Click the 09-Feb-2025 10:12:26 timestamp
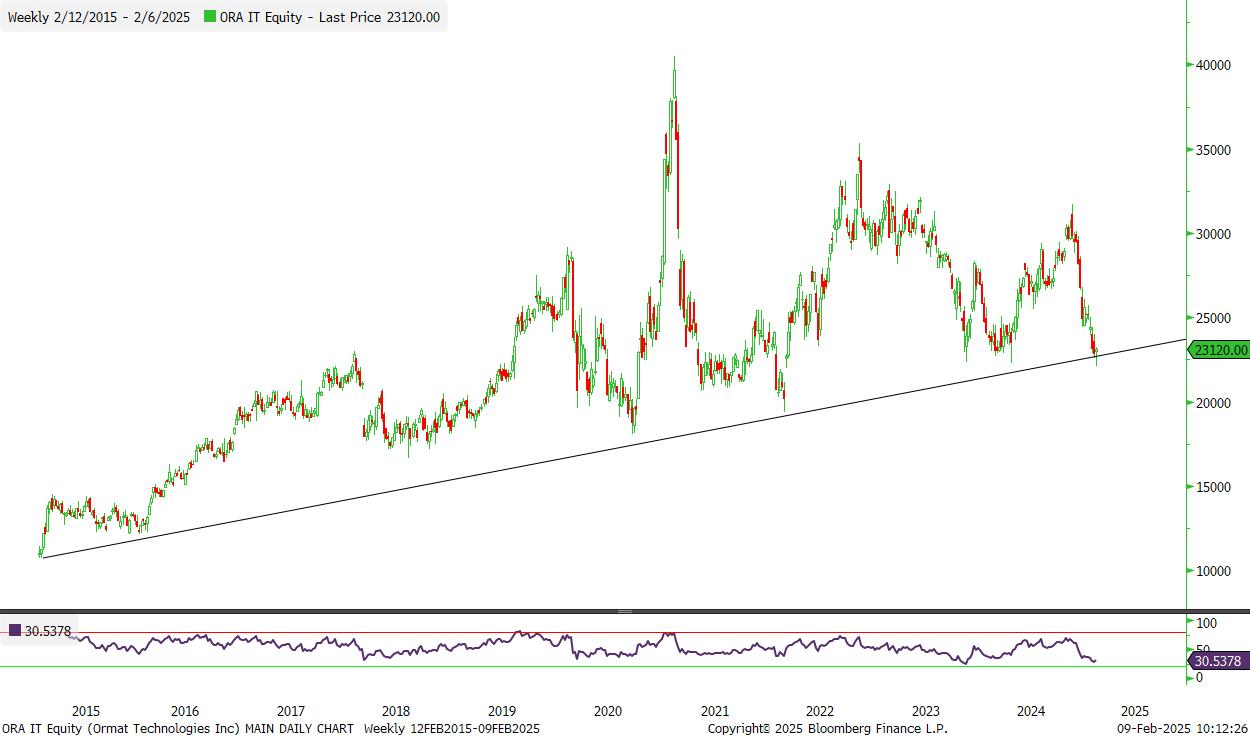Viewport: 1250px width, 737px height. [1182, 728]
